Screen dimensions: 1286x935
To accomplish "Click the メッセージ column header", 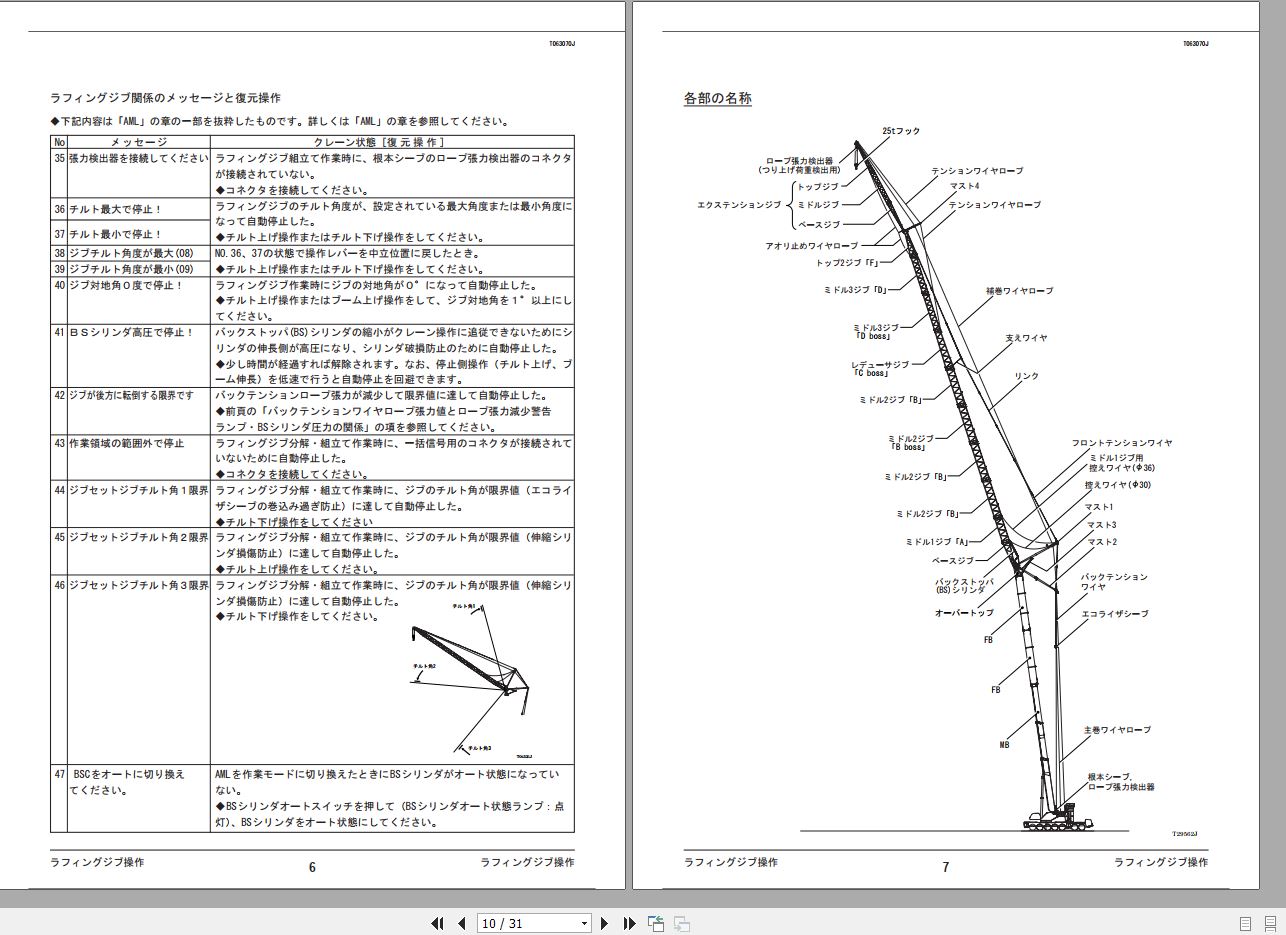I will coord(139,143).
